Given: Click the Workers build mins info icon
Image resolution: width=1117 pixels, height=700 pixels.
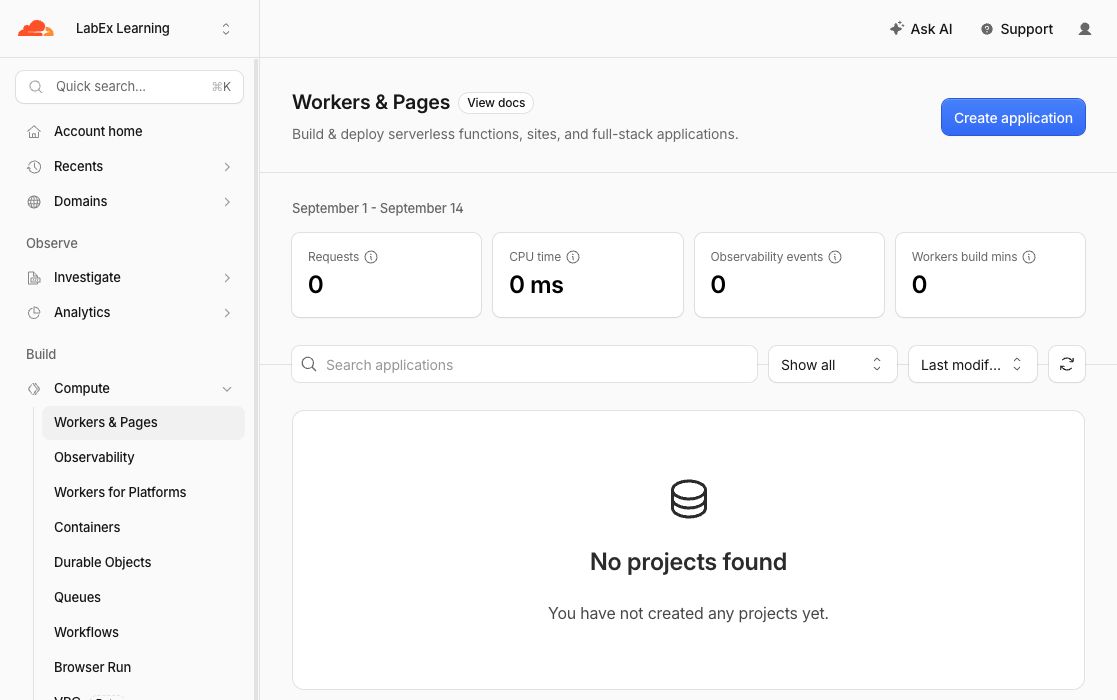Looking at the screenshot, I should tap(1029, 257).
